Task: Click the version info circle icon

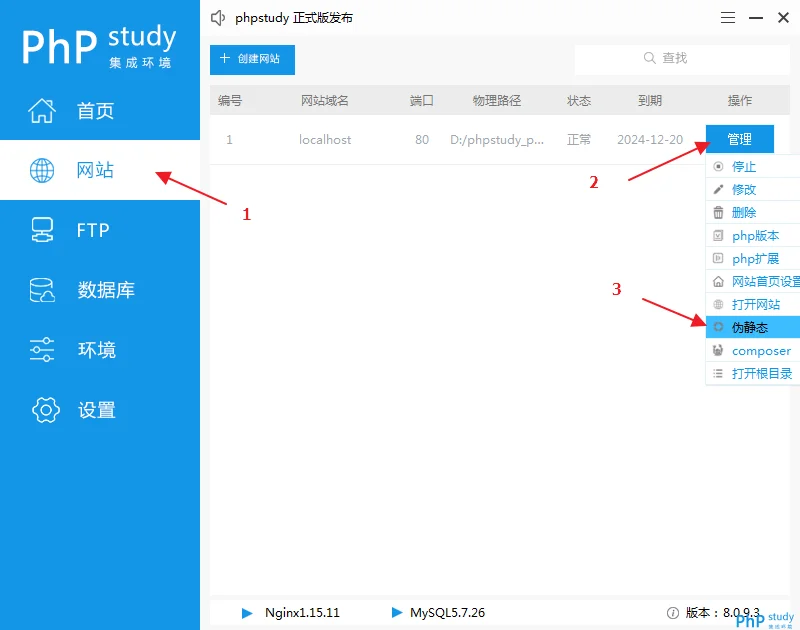Action: click(673, 613)
